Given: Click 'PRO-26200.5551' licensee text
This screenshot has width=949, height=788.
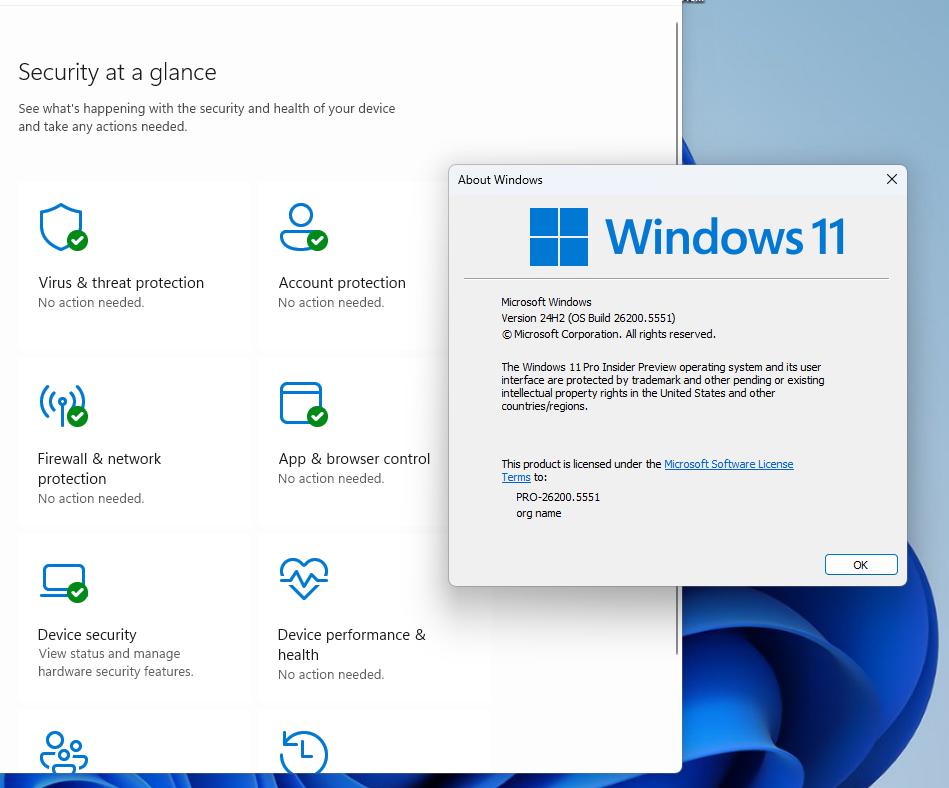Looking at the screenshot, I should 558,497.
